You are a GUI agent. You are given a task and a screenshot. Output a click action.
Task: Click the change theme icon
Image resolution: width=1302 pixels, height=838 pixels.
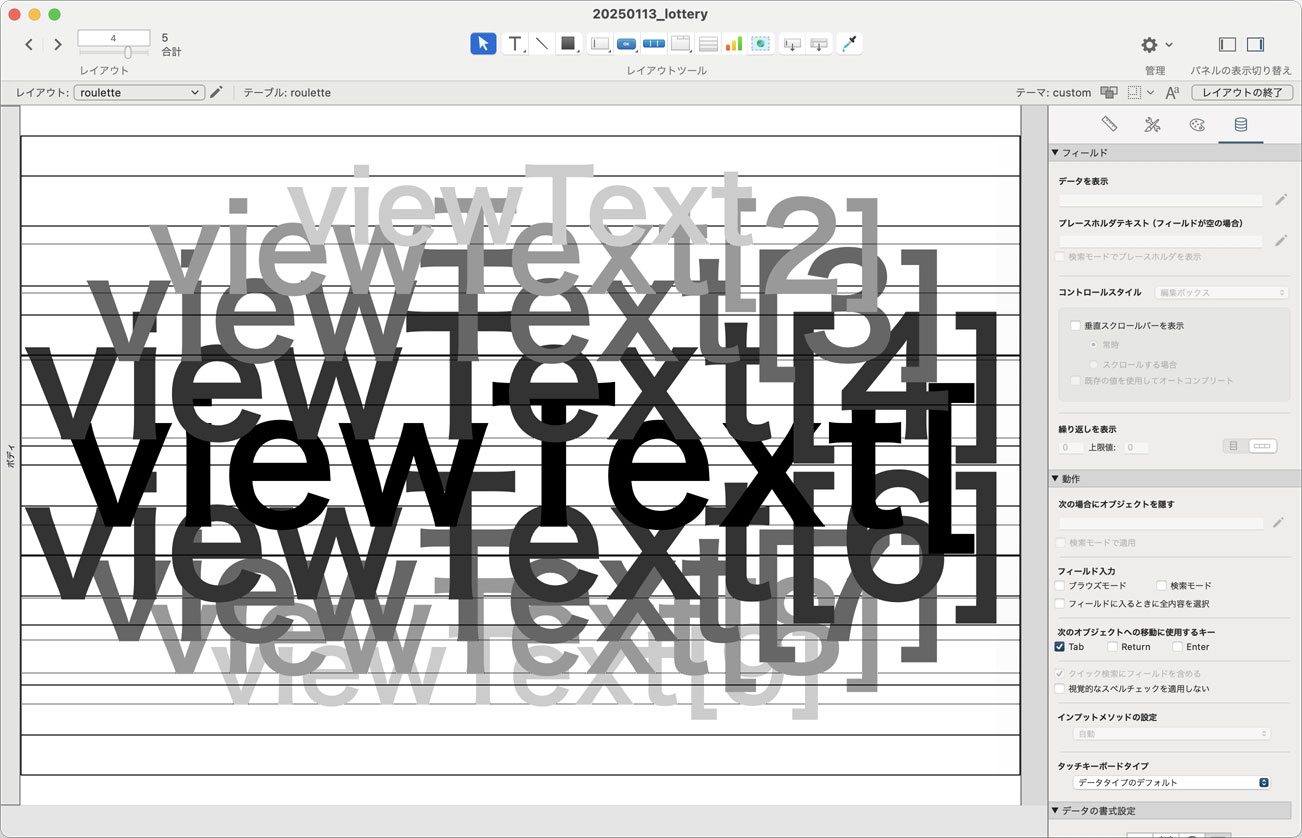(1108, 92)
